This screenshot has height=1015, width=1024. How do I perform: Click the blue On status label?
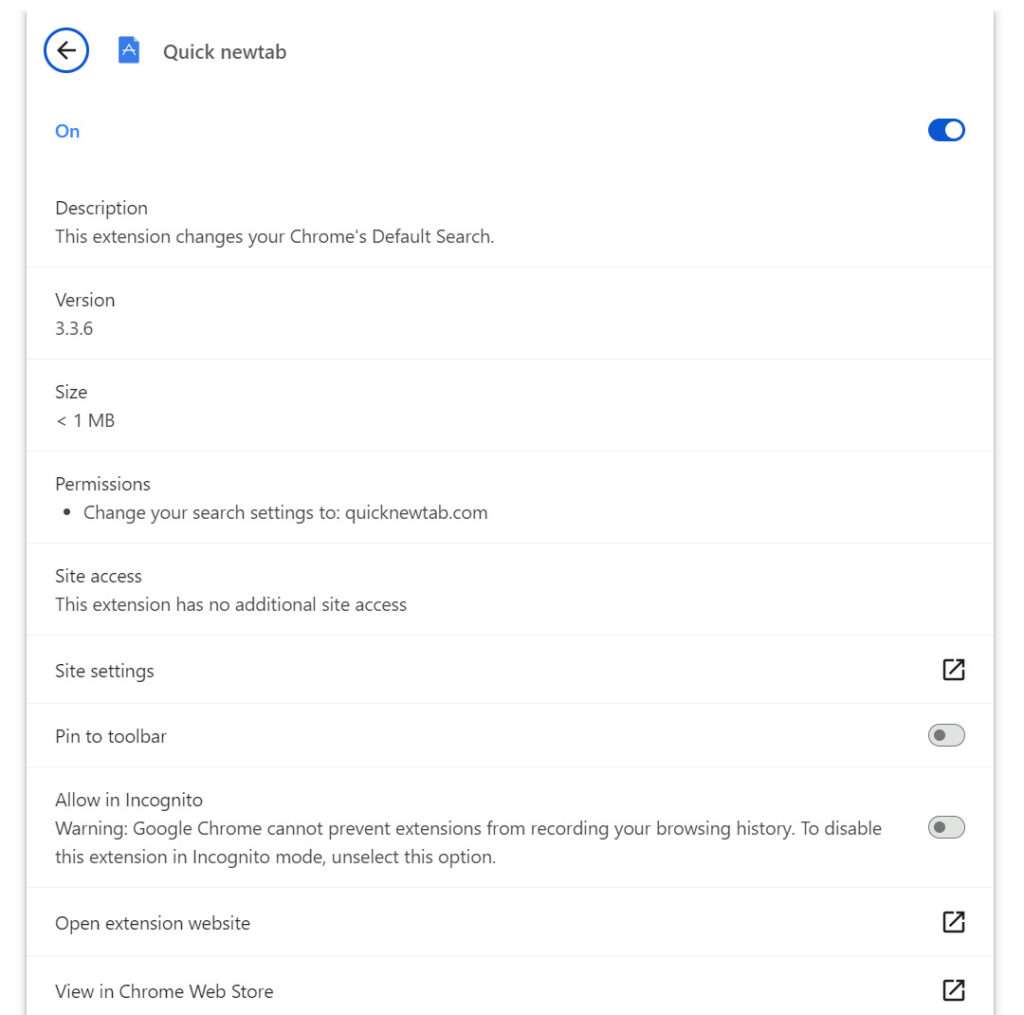[x=67, y=131]
